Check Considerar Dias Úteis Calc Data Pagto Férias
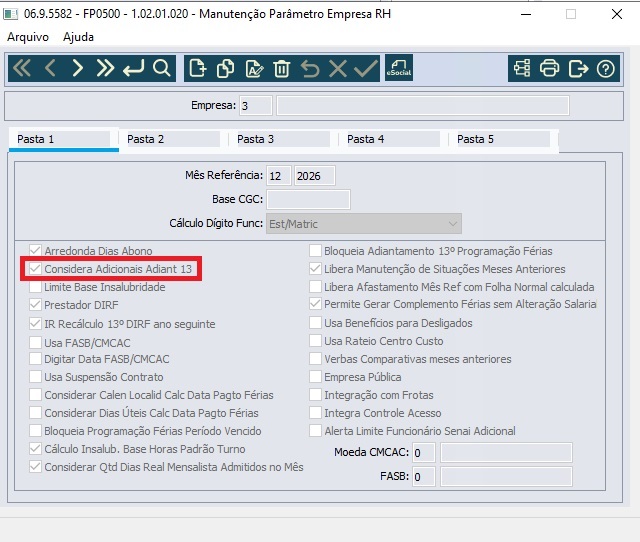640x542 pixels. coord(36,413)
